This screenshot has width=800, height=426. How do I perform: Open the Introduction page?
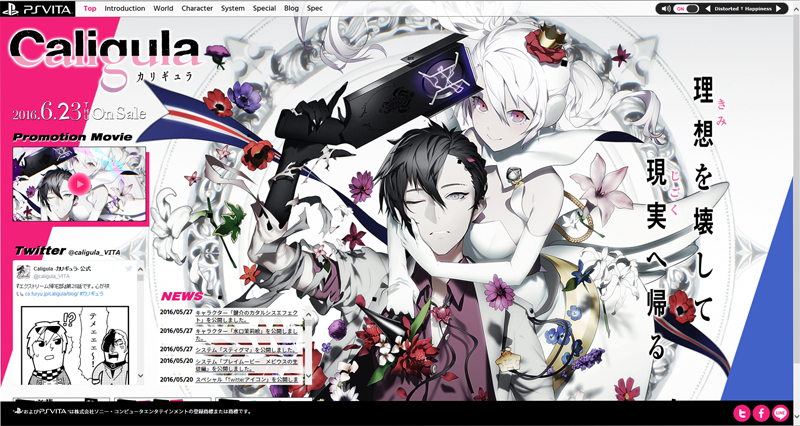[x=125, y=8]
